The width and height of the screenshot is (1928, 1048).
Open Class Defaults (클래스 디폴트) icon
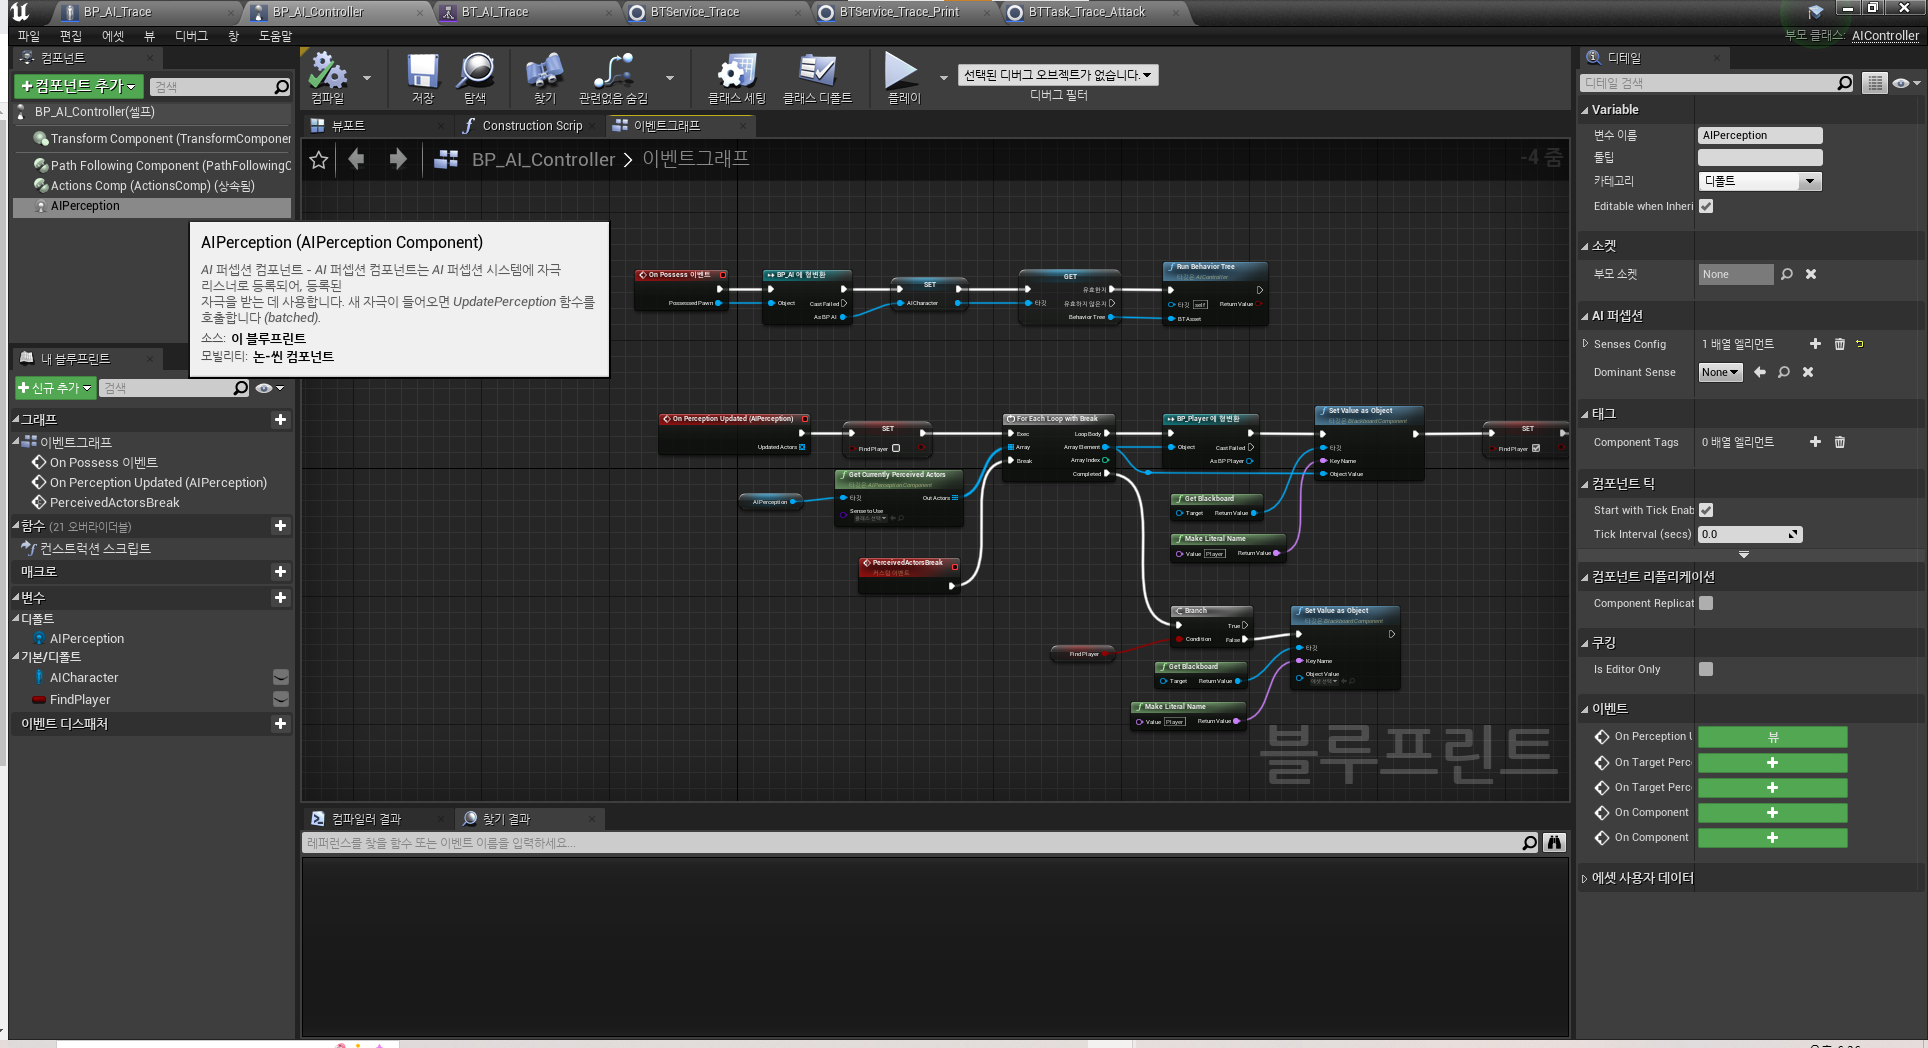point(817,72)
